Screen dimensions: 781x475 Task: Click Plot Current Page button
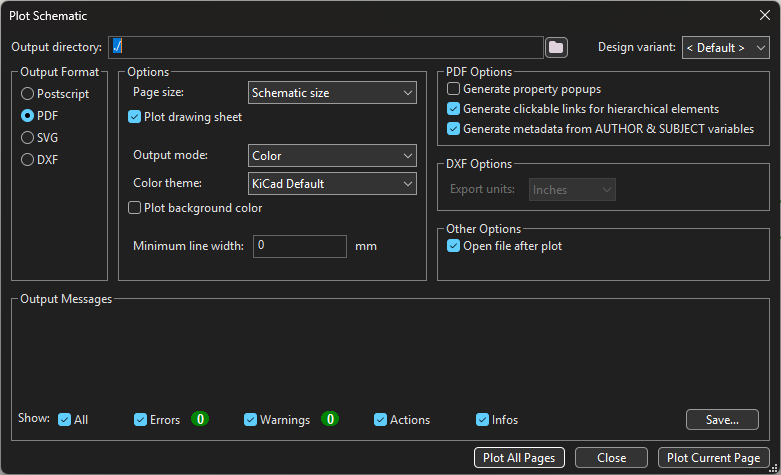click(x=714, y=458)
